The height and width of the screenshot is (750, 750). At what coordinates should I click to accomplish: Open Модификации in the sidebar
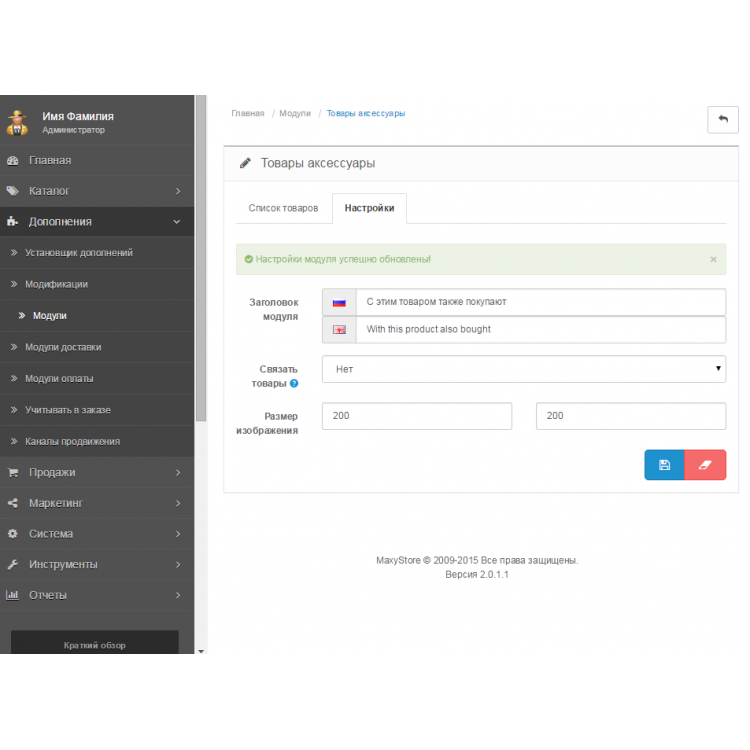click(x=97, y=284)
